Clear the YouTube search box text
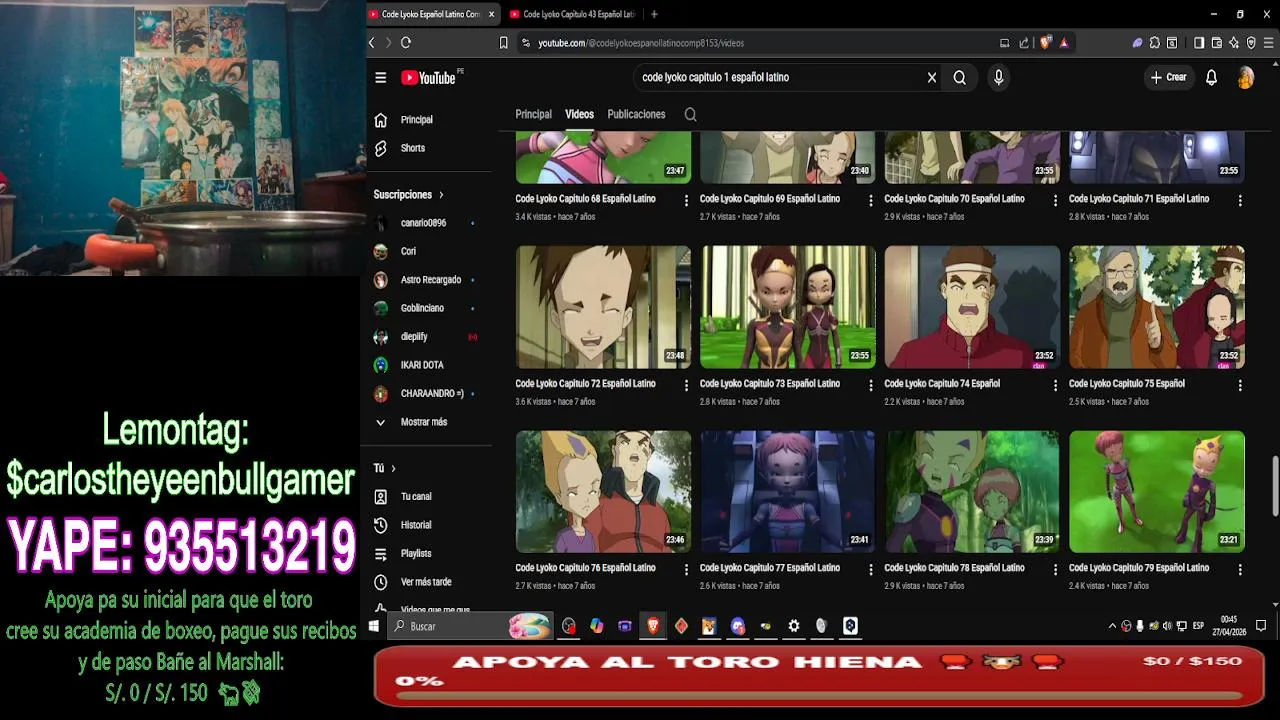 932,77
